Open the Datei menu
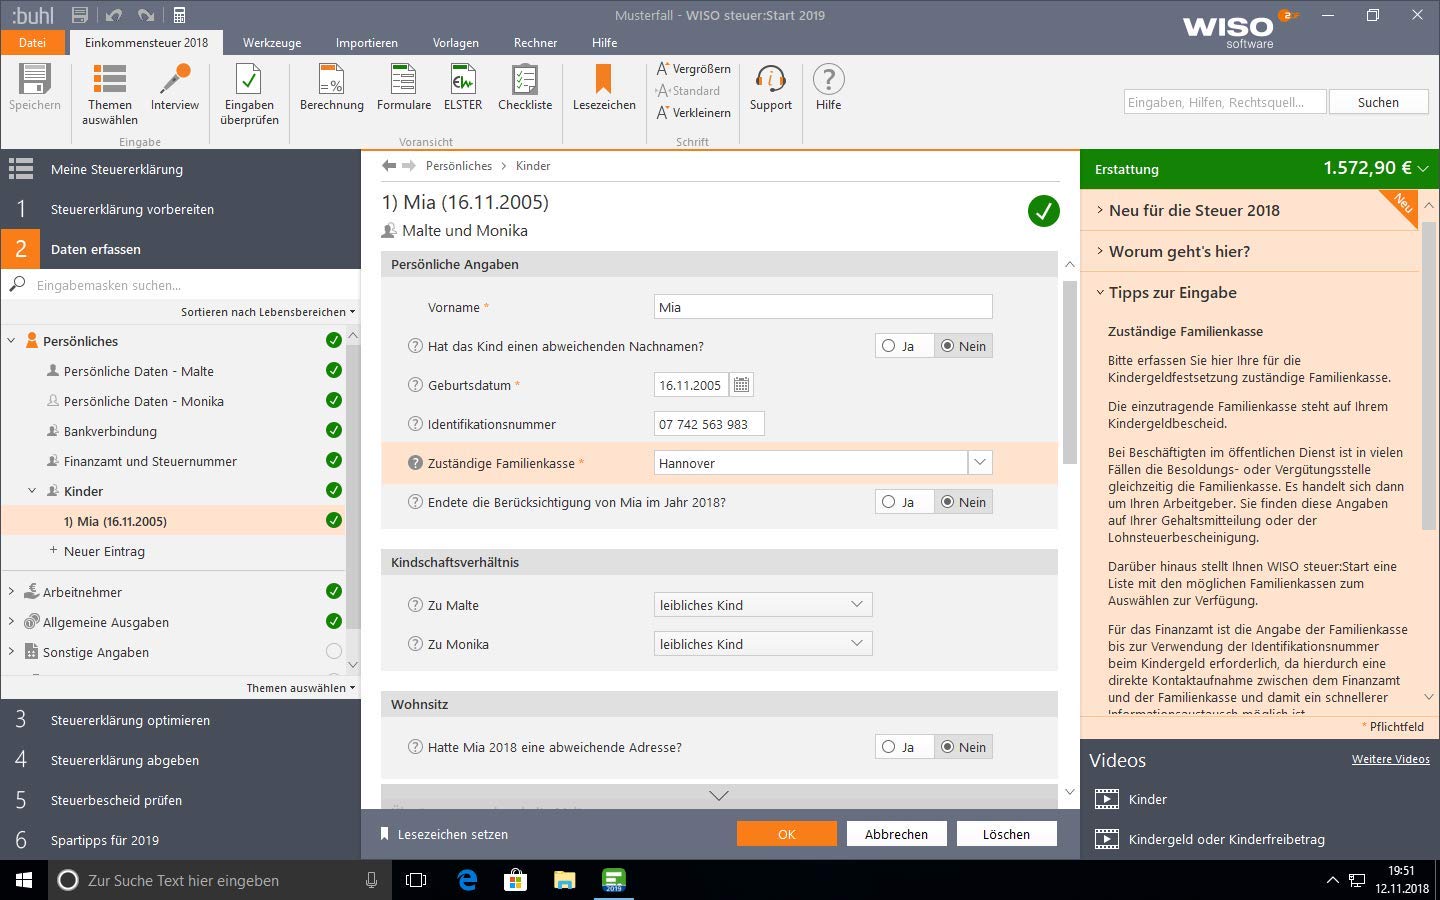 (x=32, y=43)
